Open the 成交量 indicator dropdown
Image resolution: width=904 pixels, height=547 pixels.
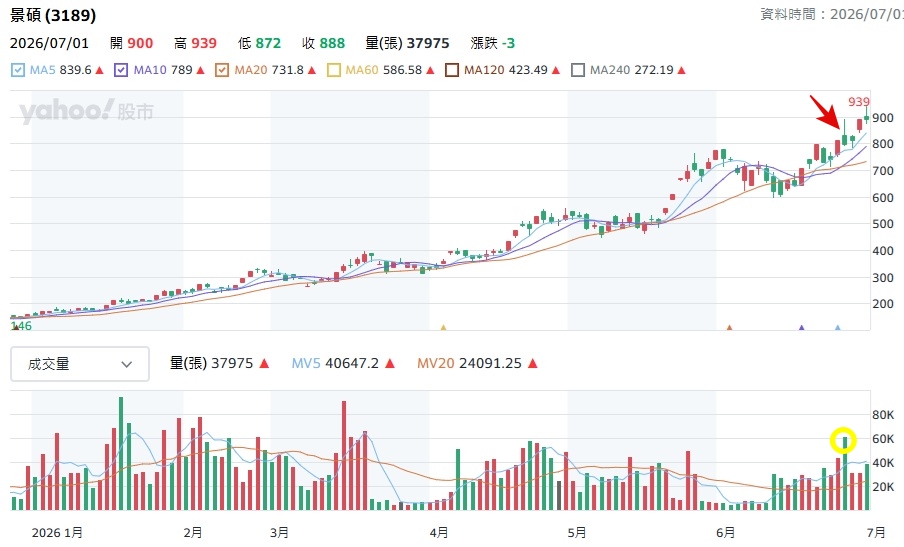[x=80, y=364]
